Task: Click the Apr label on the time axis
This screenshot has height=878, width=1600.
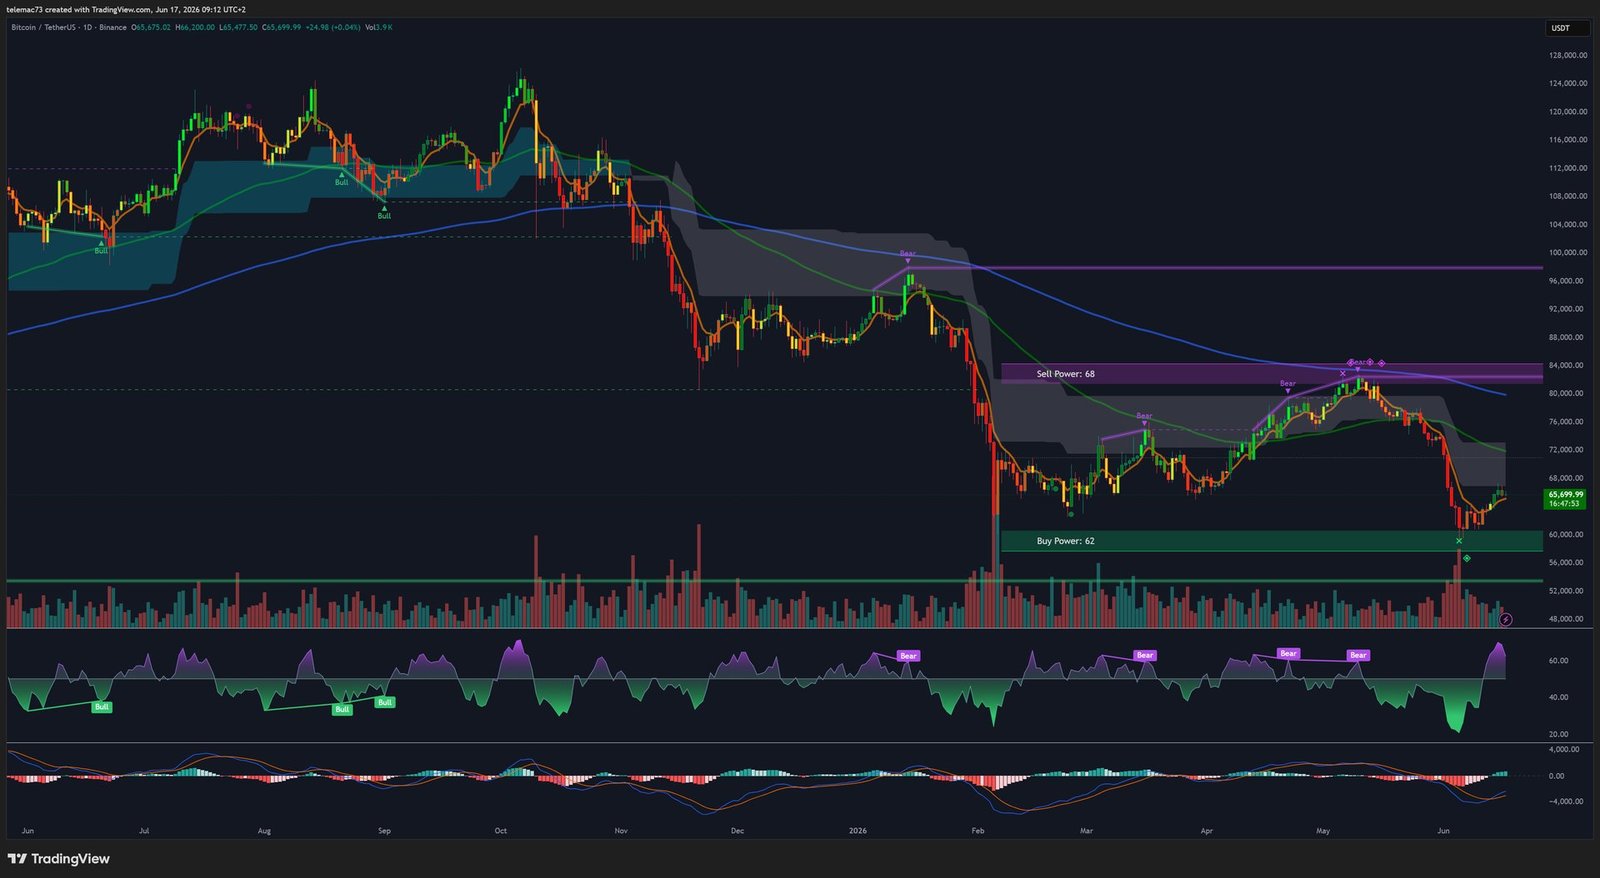Action: (x=1206, y=831)
